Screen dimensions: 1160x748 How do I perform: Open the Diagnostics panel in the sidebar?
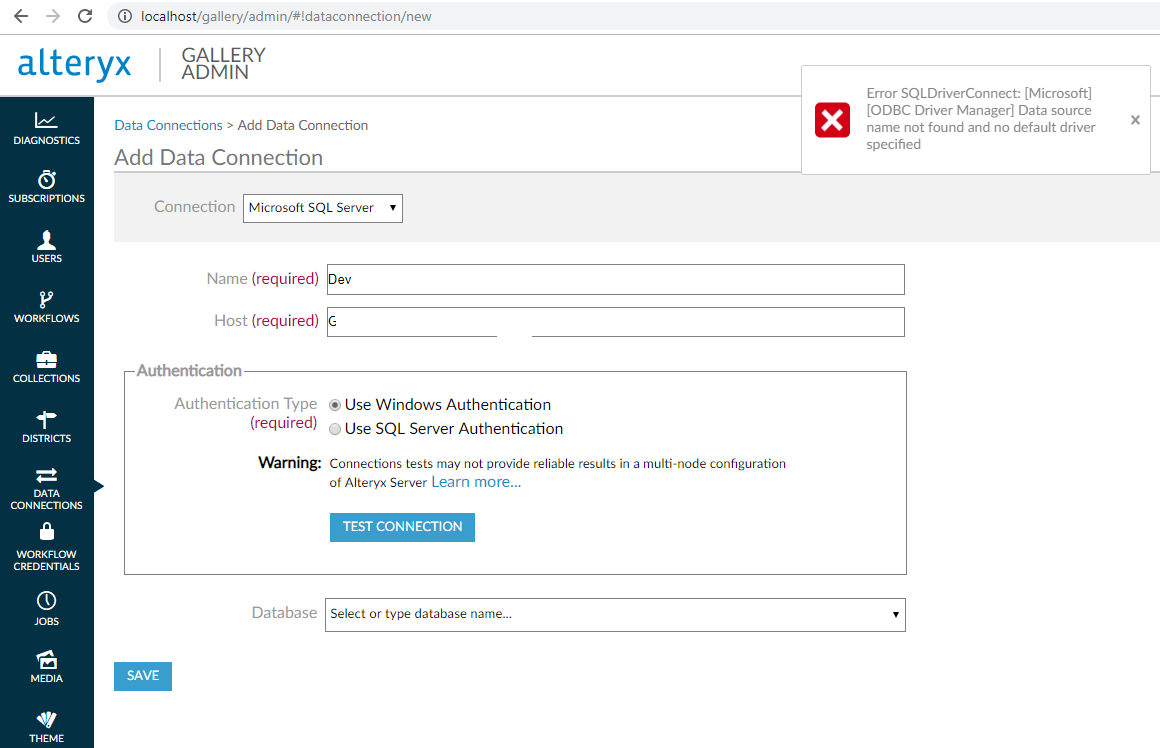(46, 128)
